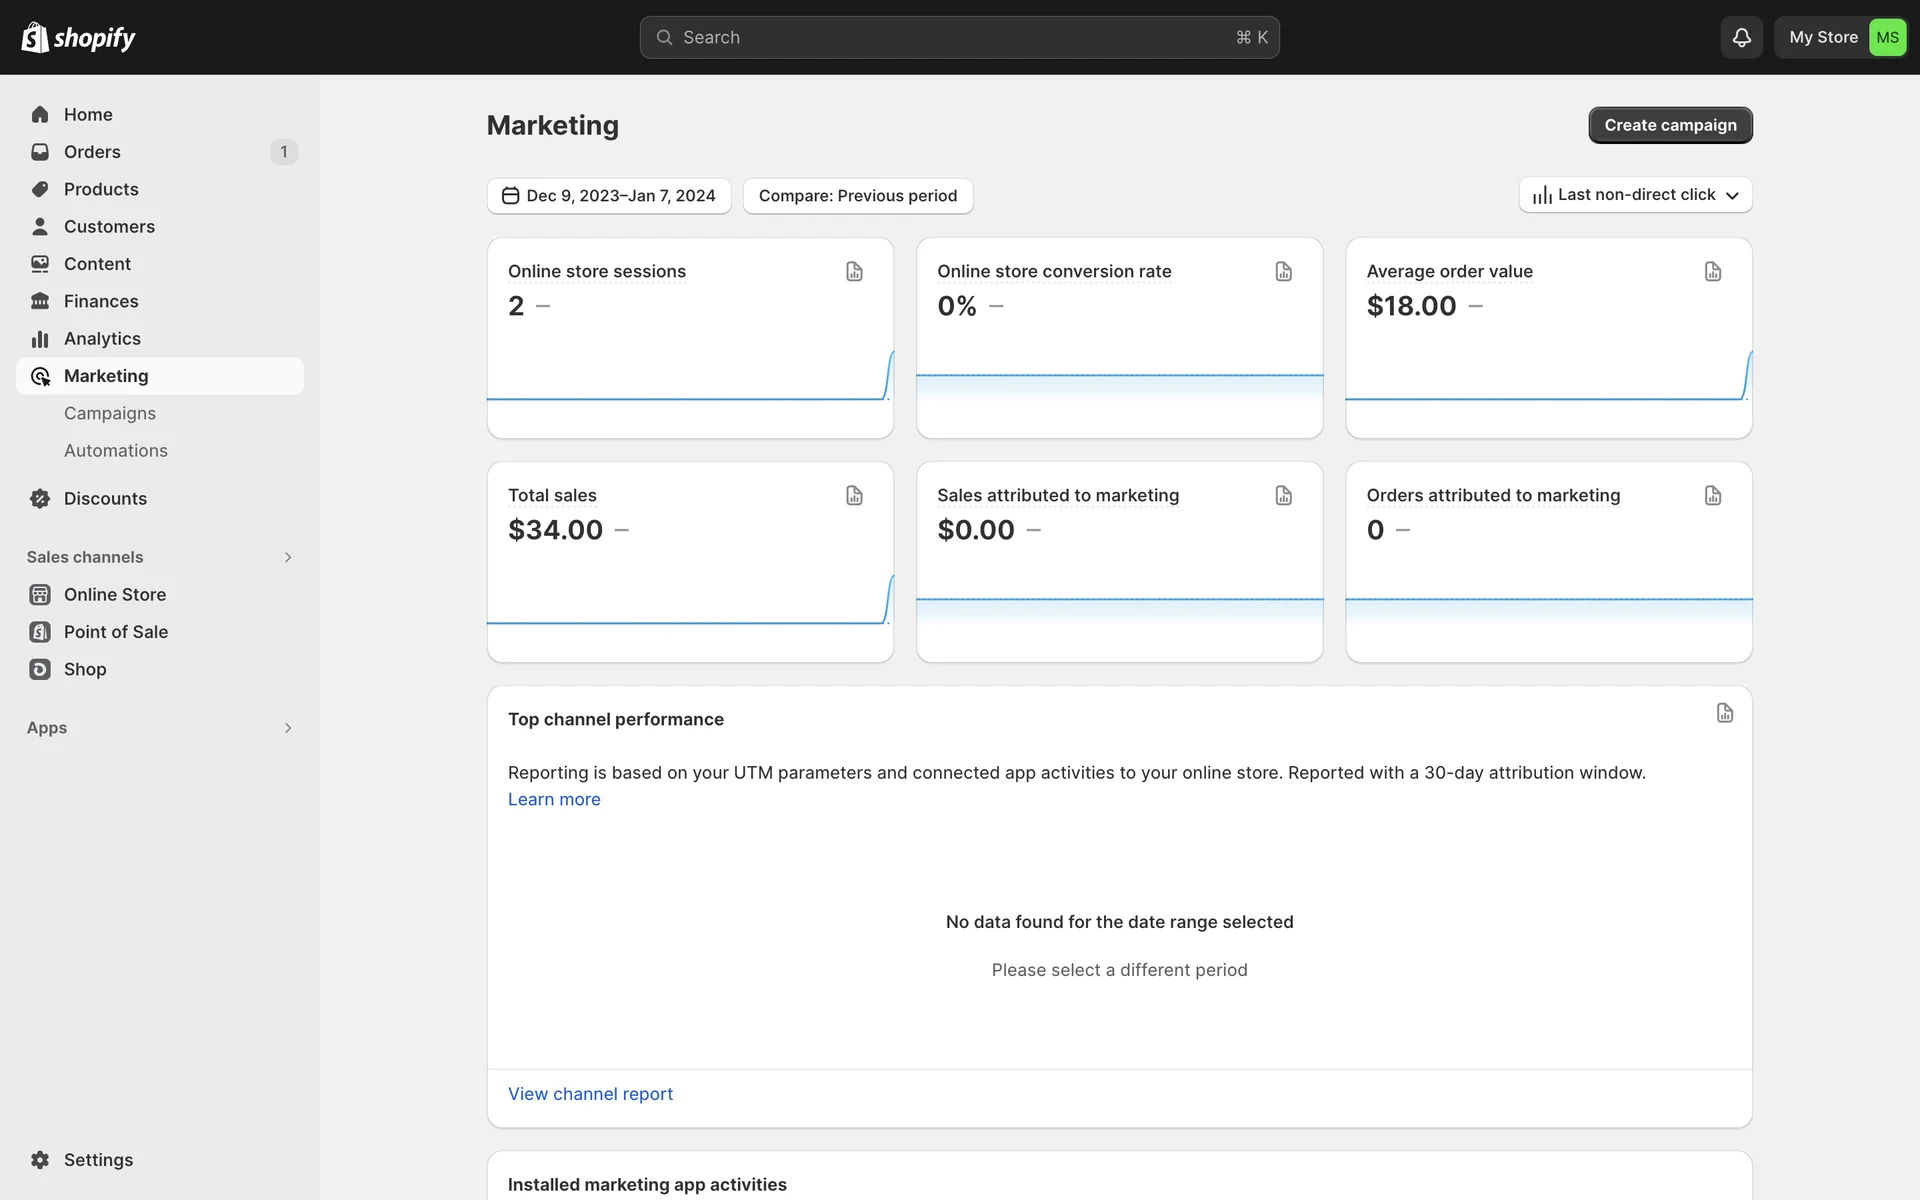
Task: Open report icon for Orders attributed to marketing
Action: pos(1712,496)
